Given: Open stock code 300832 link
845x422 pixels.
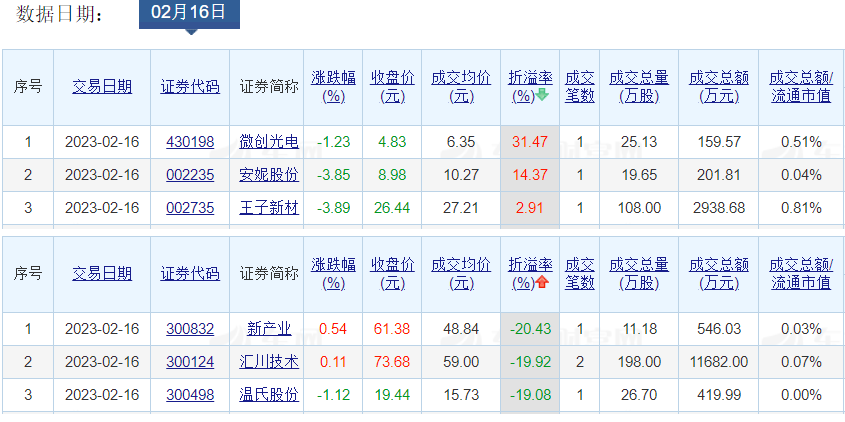Looking at the screenshot, I should [x=190, y=329].
